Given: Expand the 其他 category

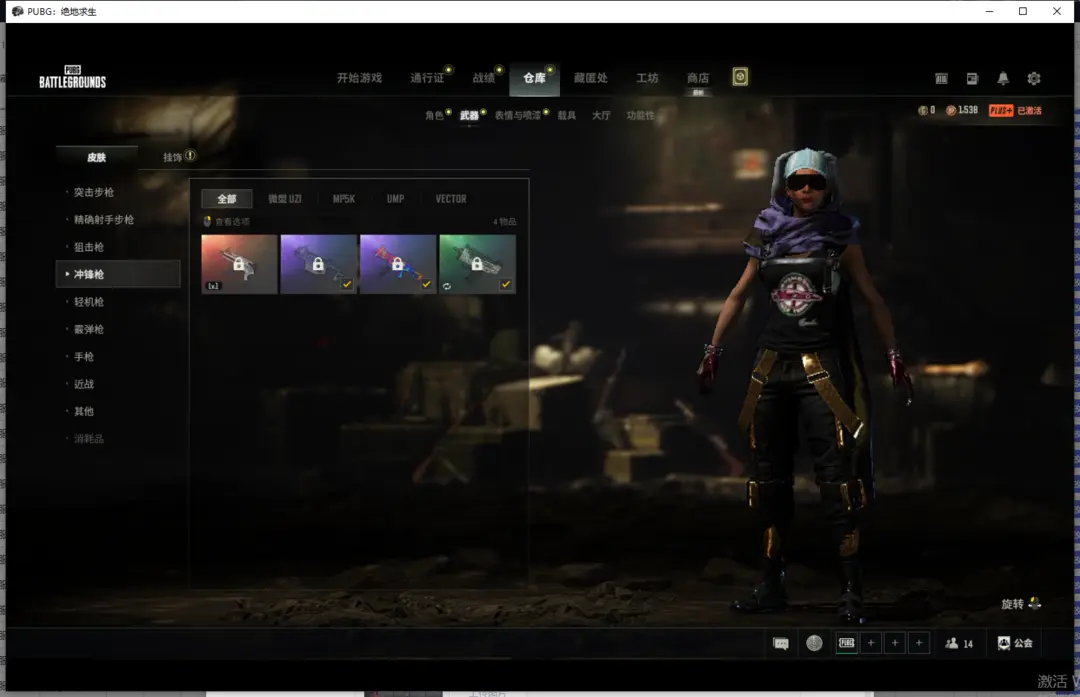Looking at the screenshot, I should 84,411.
